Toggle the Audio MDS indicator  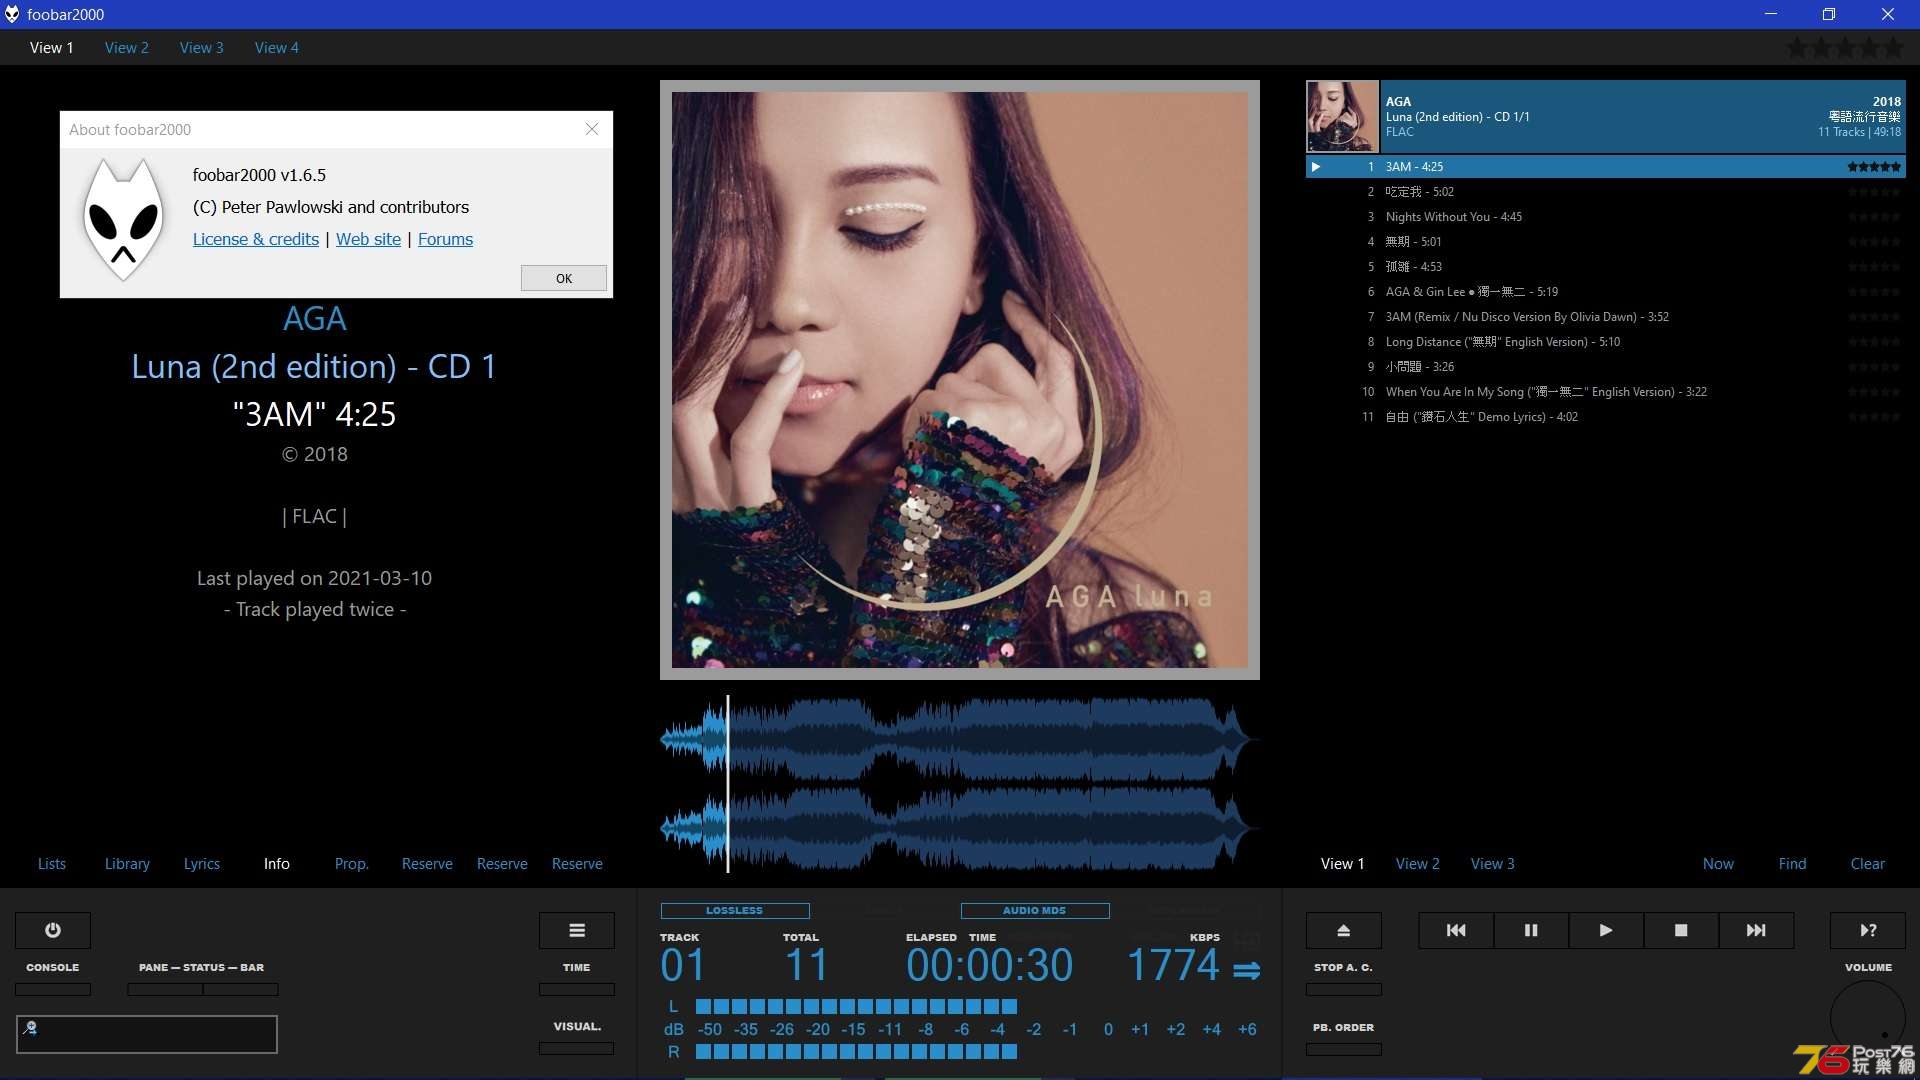coord(1034,910)
